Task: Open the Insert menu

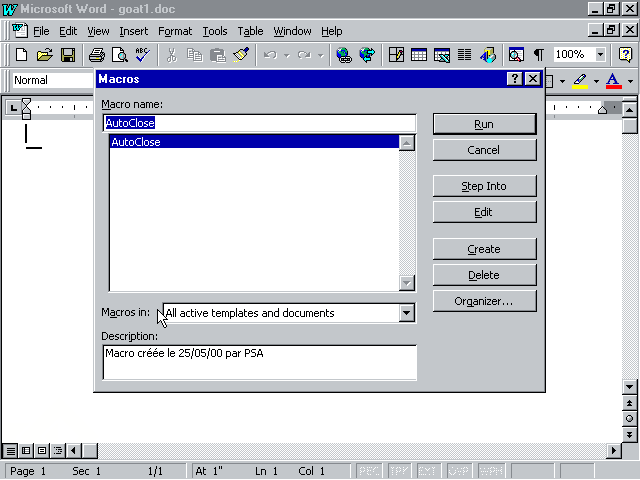Action: (x=133, y=31)
